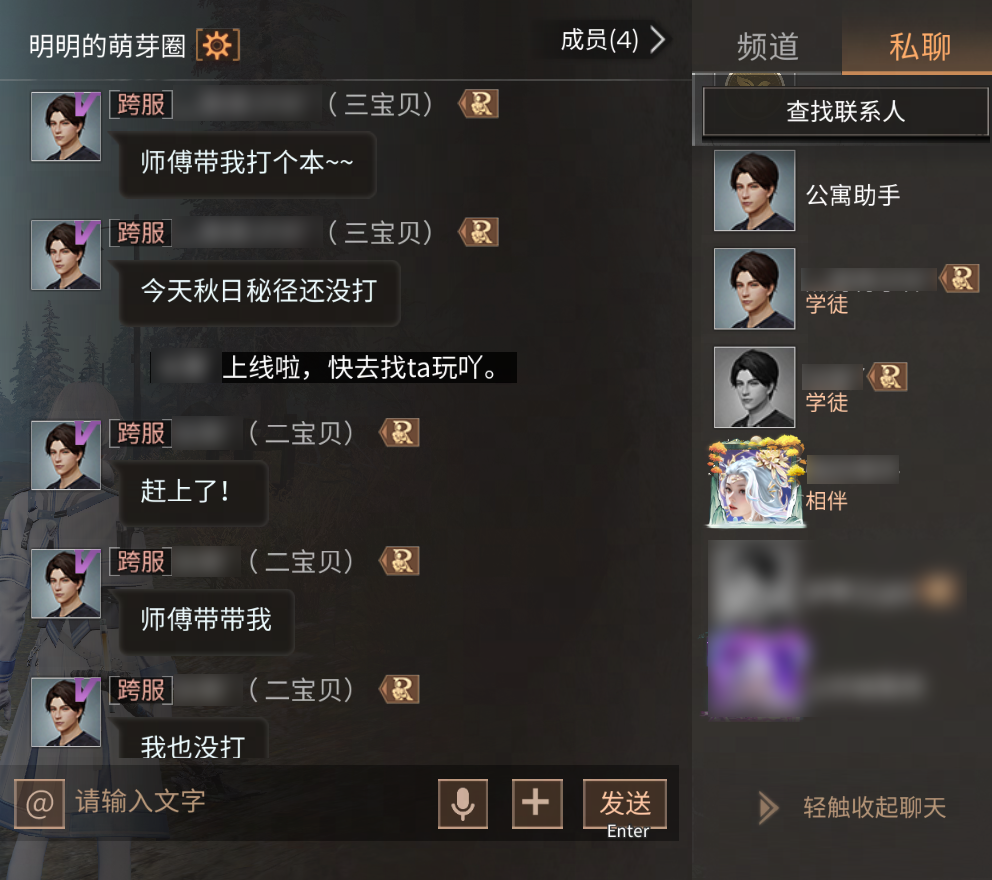Open the 公寓助手 contact chat

tap(848, 190)
